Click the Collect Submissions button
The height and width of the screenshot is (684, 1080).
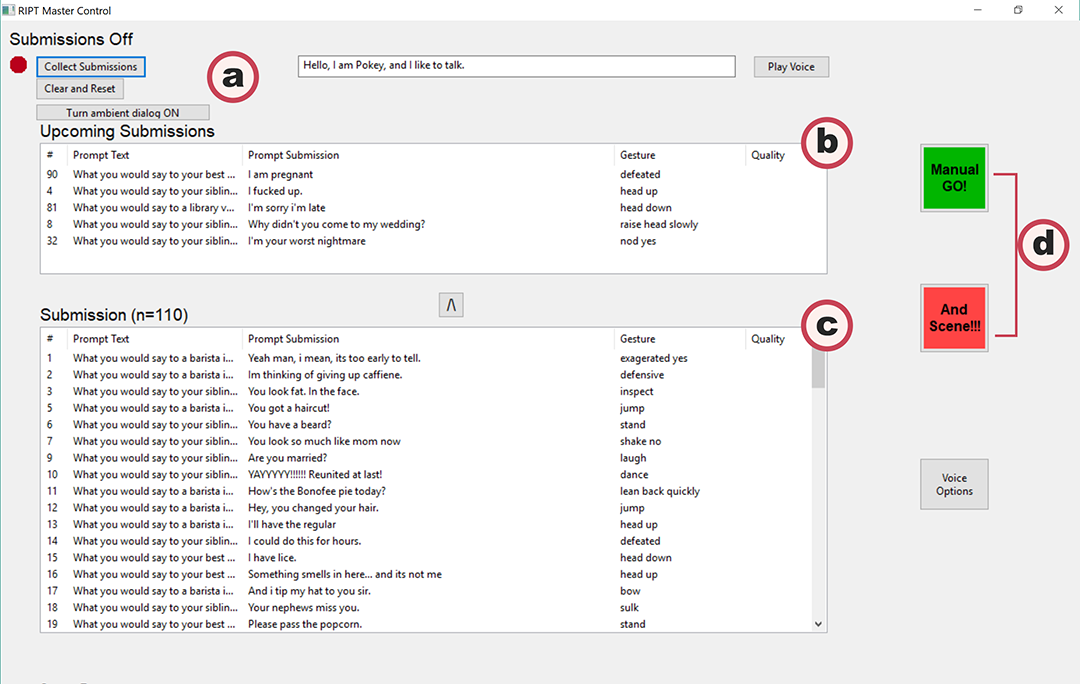click(x=91, y=67)
